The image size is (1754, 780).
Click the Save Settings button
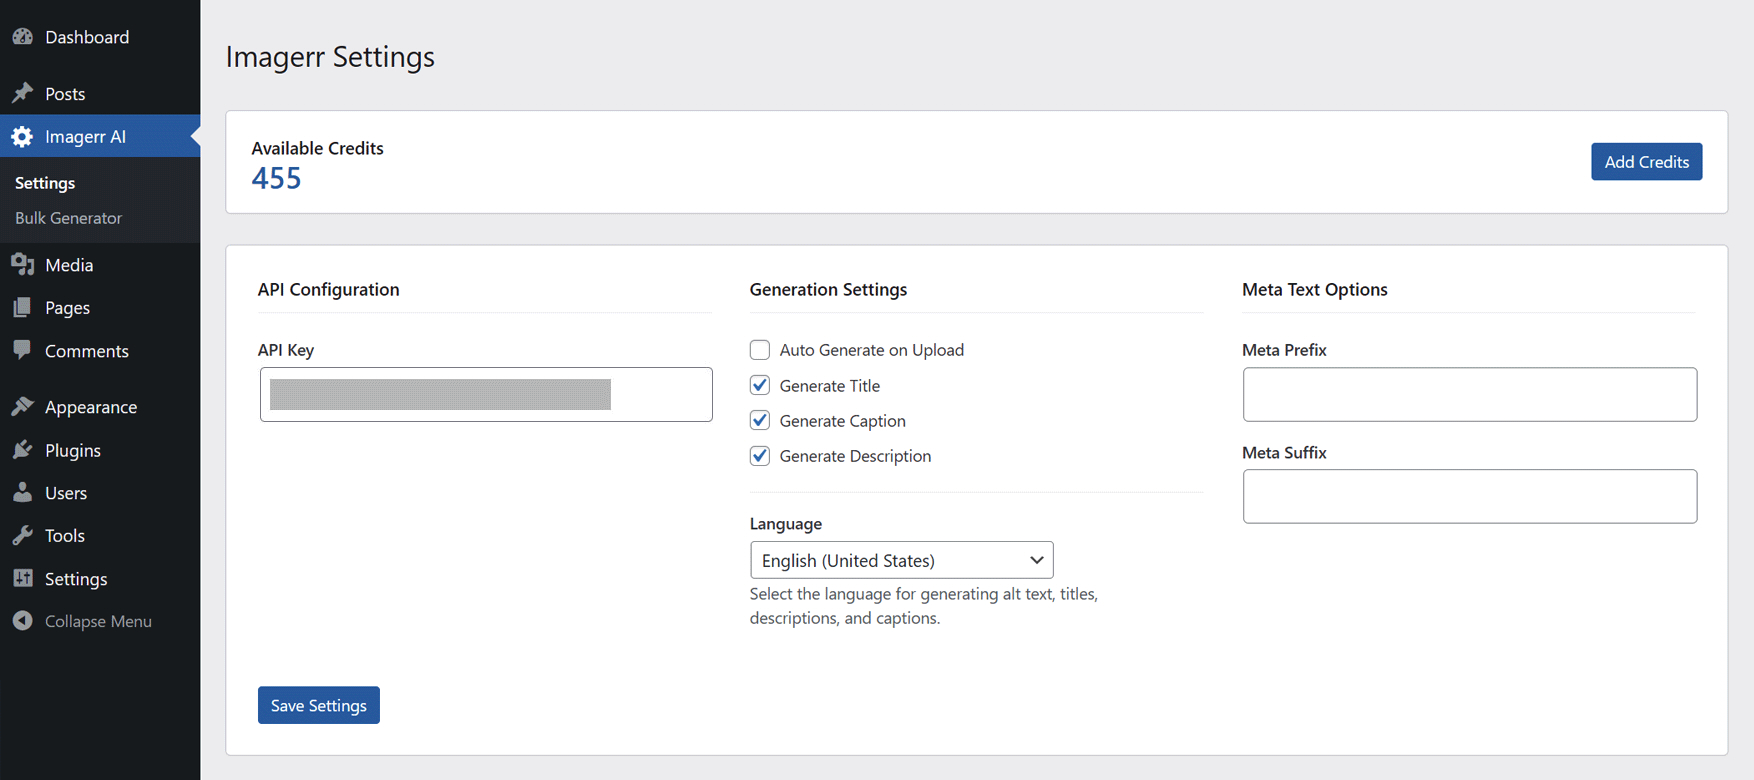click(x=319, y=705)
